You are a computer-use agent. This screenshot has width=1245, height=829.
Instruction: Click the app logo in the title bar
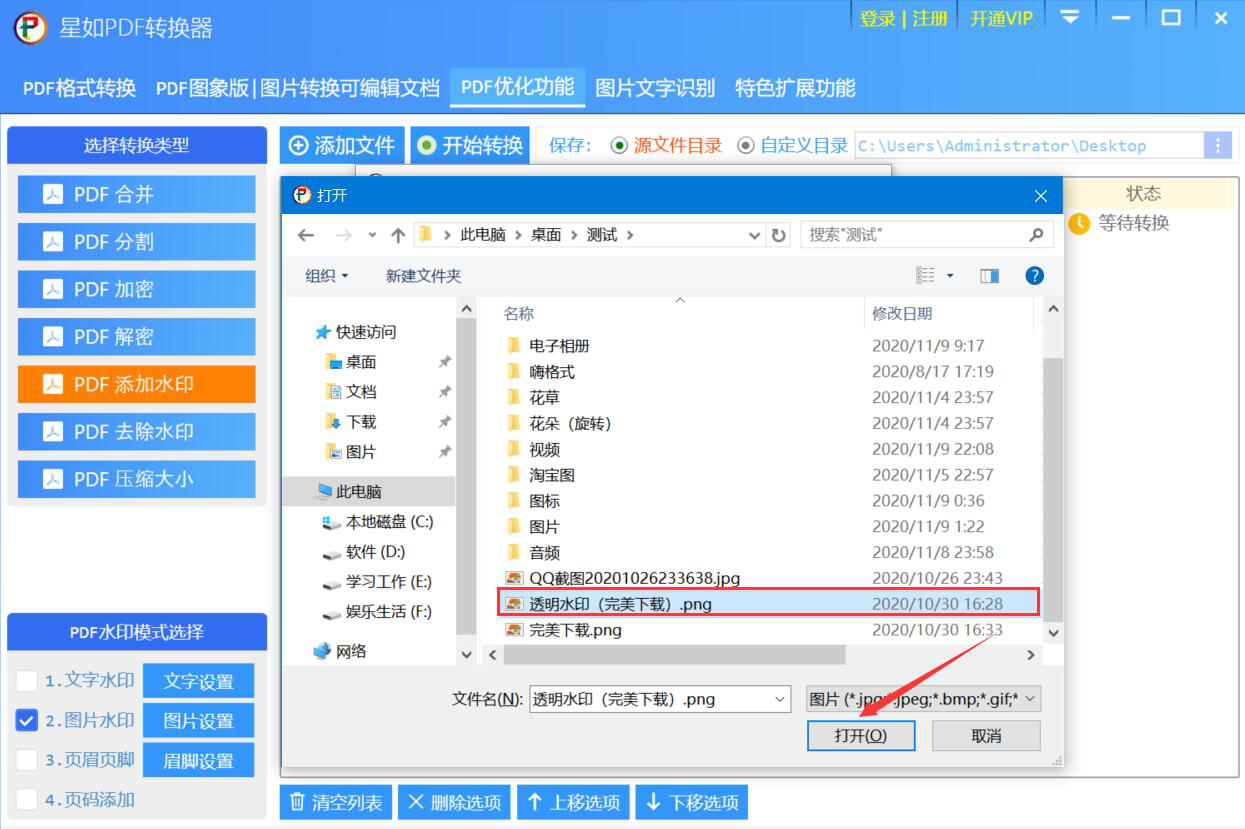tap(30, 27)
